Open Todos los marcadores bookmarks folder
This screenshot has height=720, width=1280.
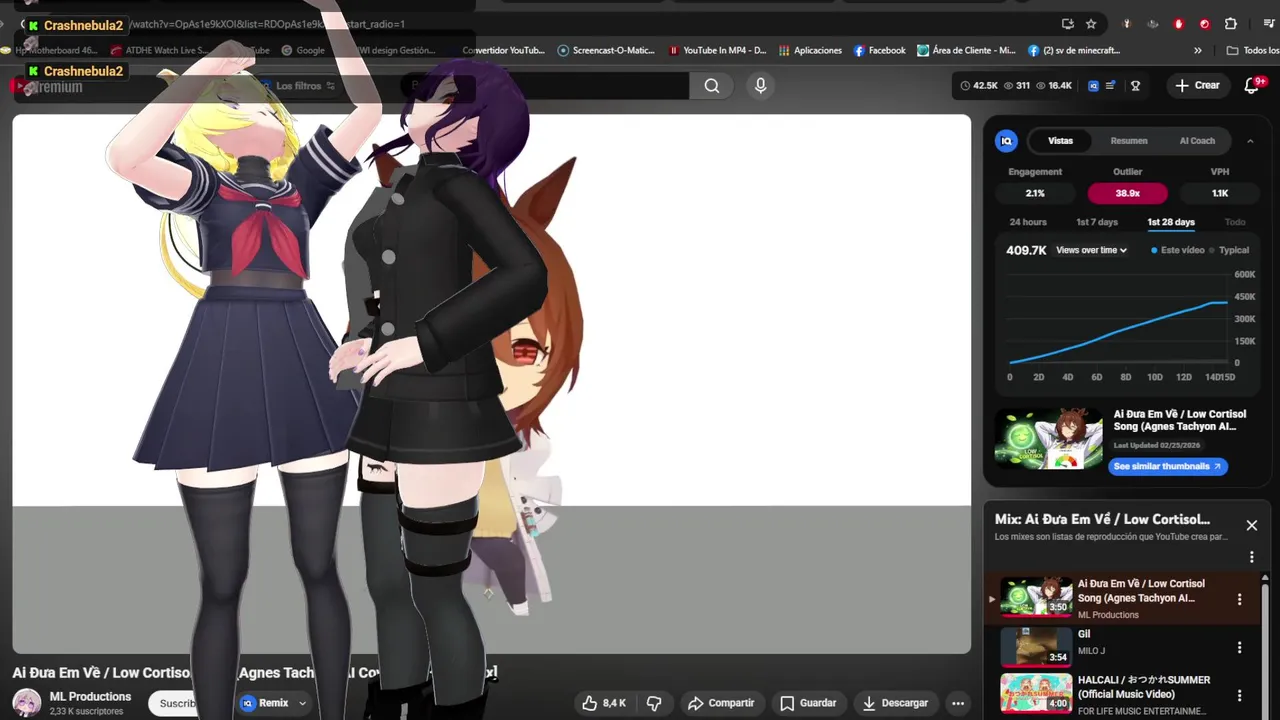[1252, 50]
